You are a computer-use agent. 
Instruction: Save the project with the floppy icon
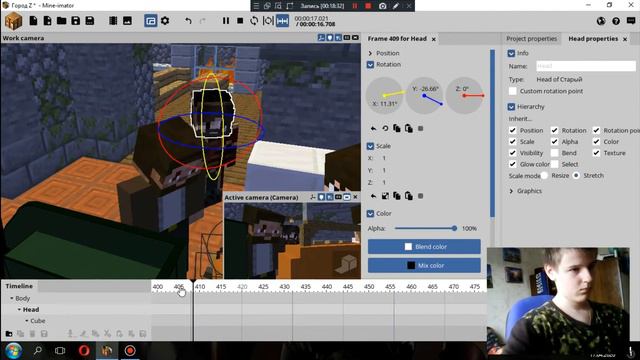[76, 20]
